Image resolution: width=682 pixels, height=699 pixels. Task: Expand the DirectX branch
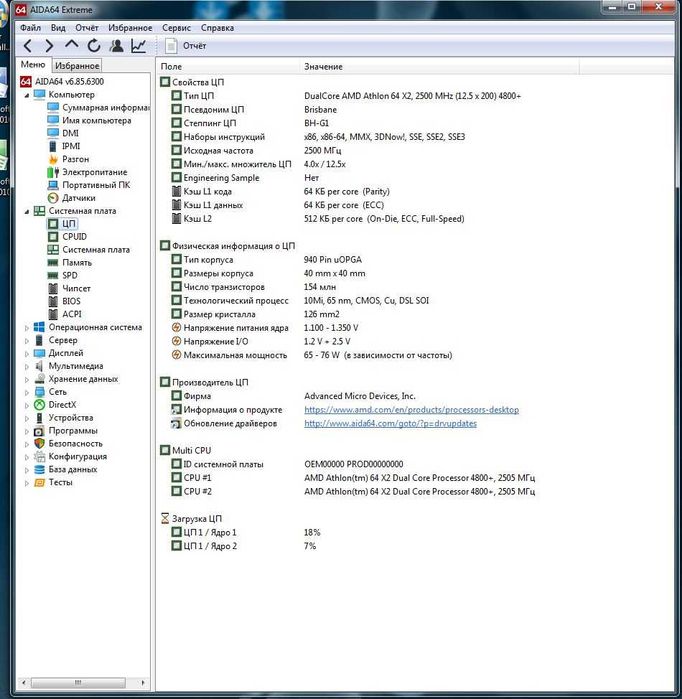(x=27, y=405)
